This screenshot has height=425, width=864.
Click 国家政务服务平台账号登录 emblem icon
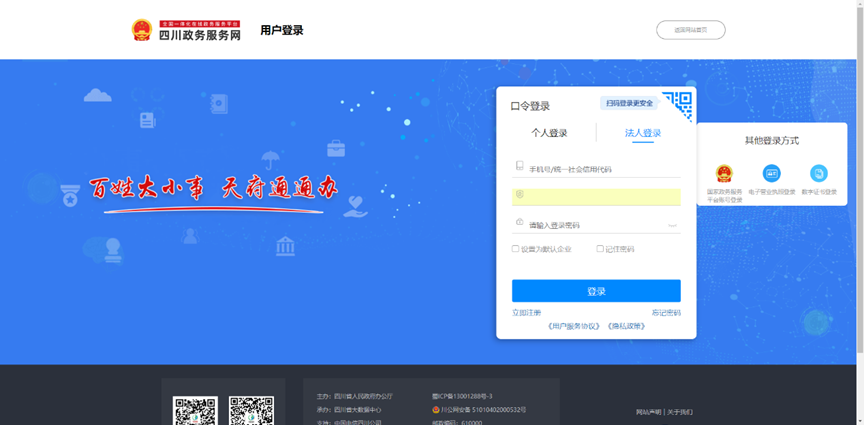(725, 174)
